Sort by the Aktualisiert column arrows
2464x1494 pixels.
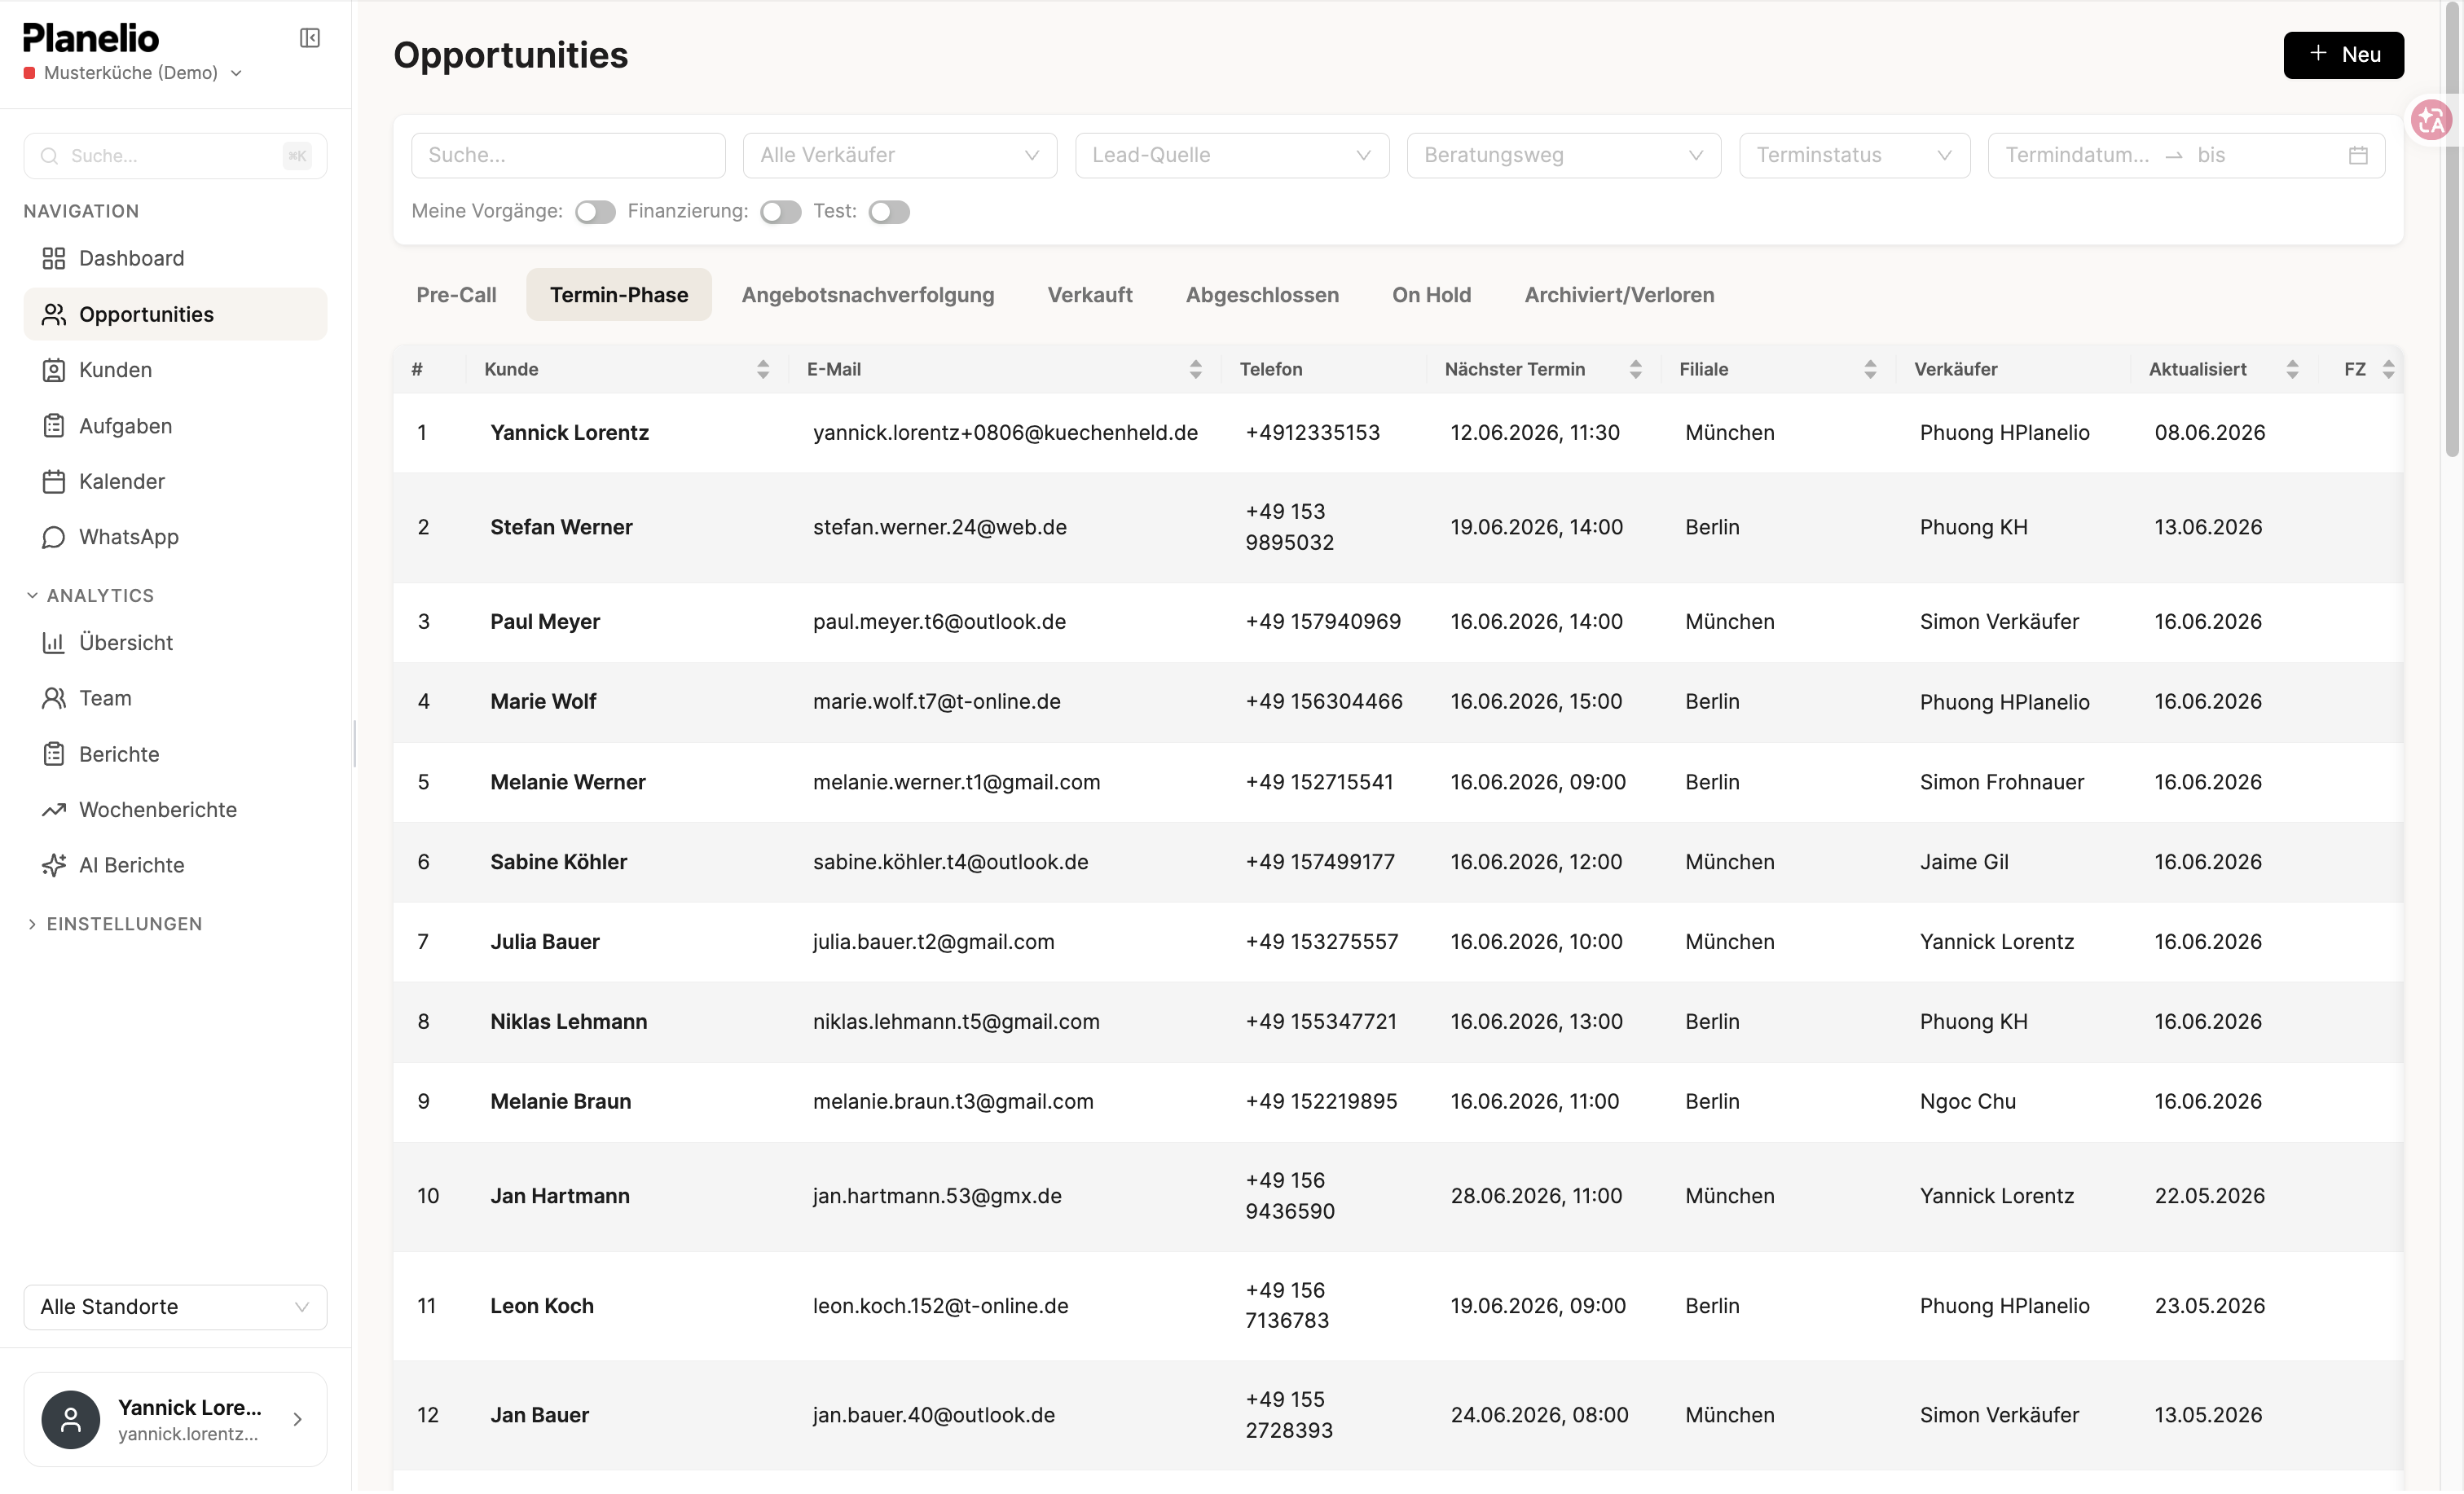pos(2292,370)
